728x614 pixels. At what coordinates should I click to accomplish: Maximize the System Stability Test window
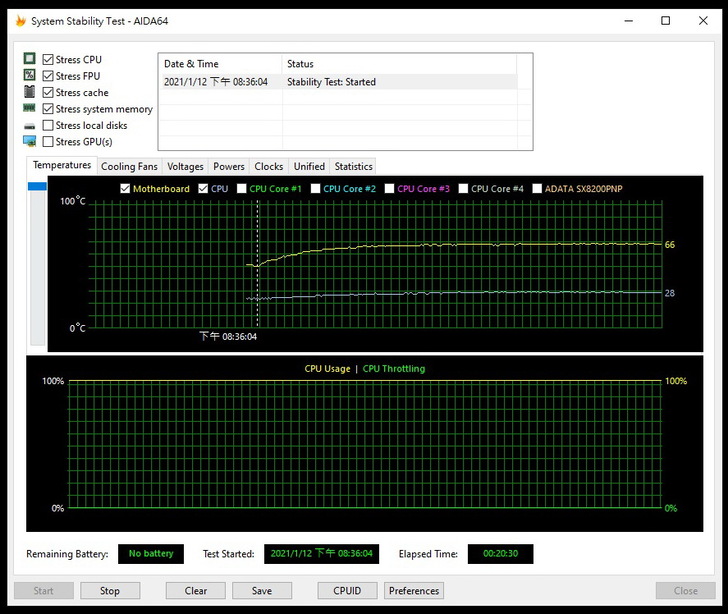pyautogui.click(x=665, y=20)
